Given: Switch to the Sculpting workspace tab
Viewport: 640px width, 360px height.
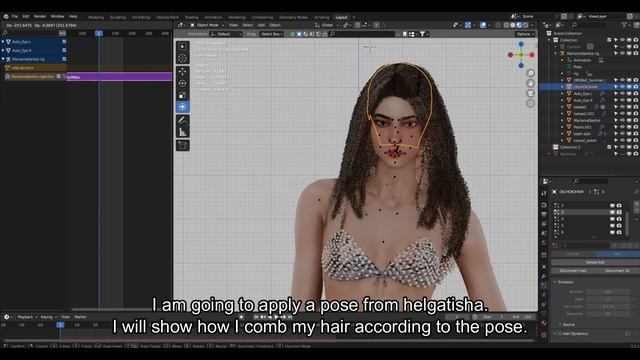Looking at the screenshot, I should 118,18.
